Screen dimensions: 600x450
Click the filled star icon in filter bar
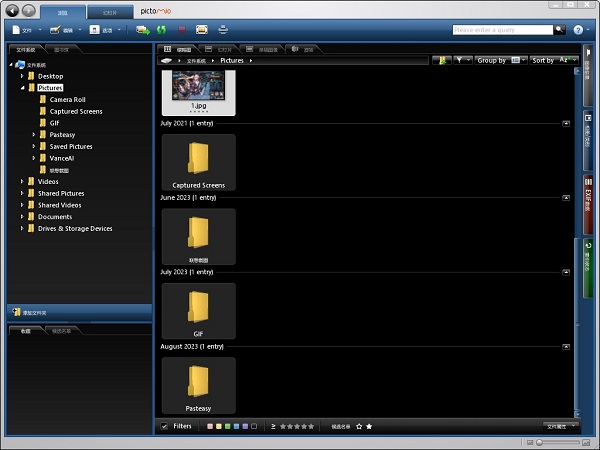[x=369, y=426]
